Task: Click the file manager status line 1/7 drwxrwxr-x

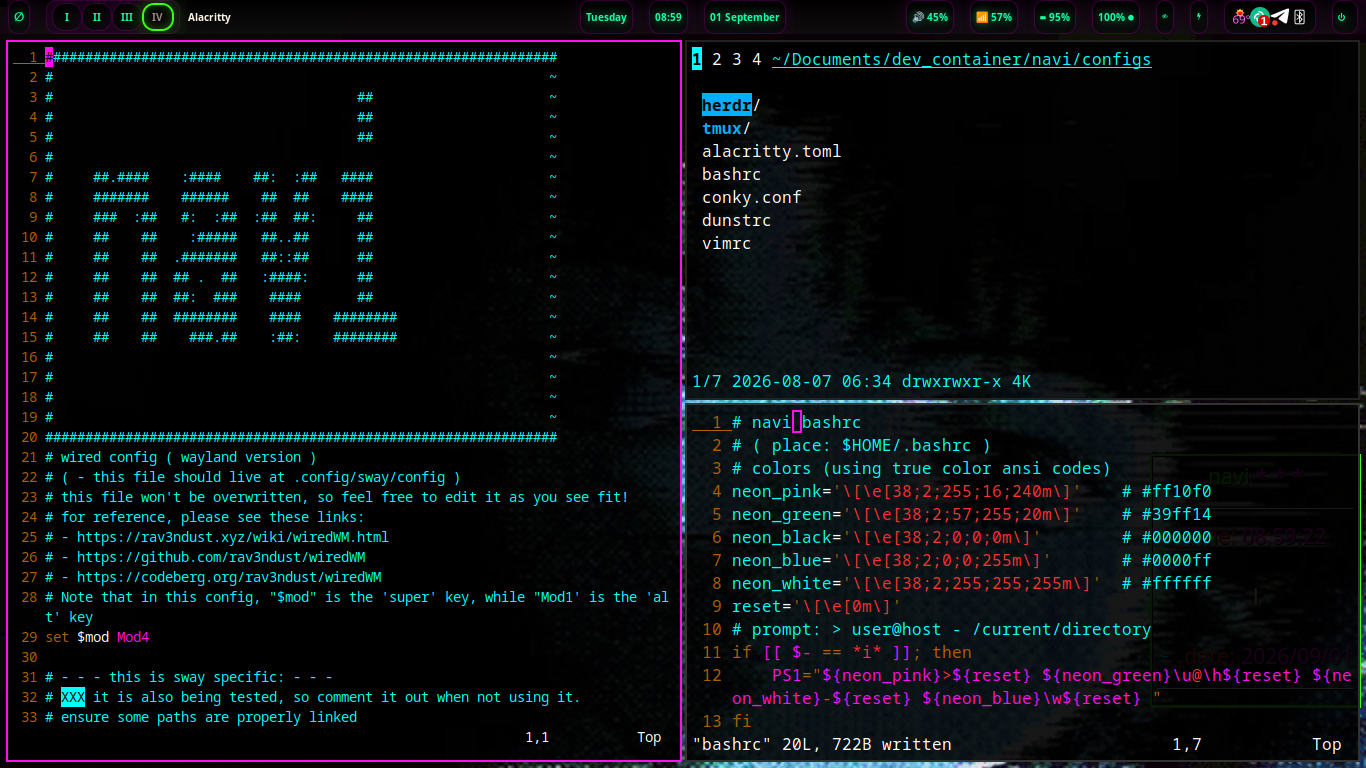Action: click(x=861, y=381)
